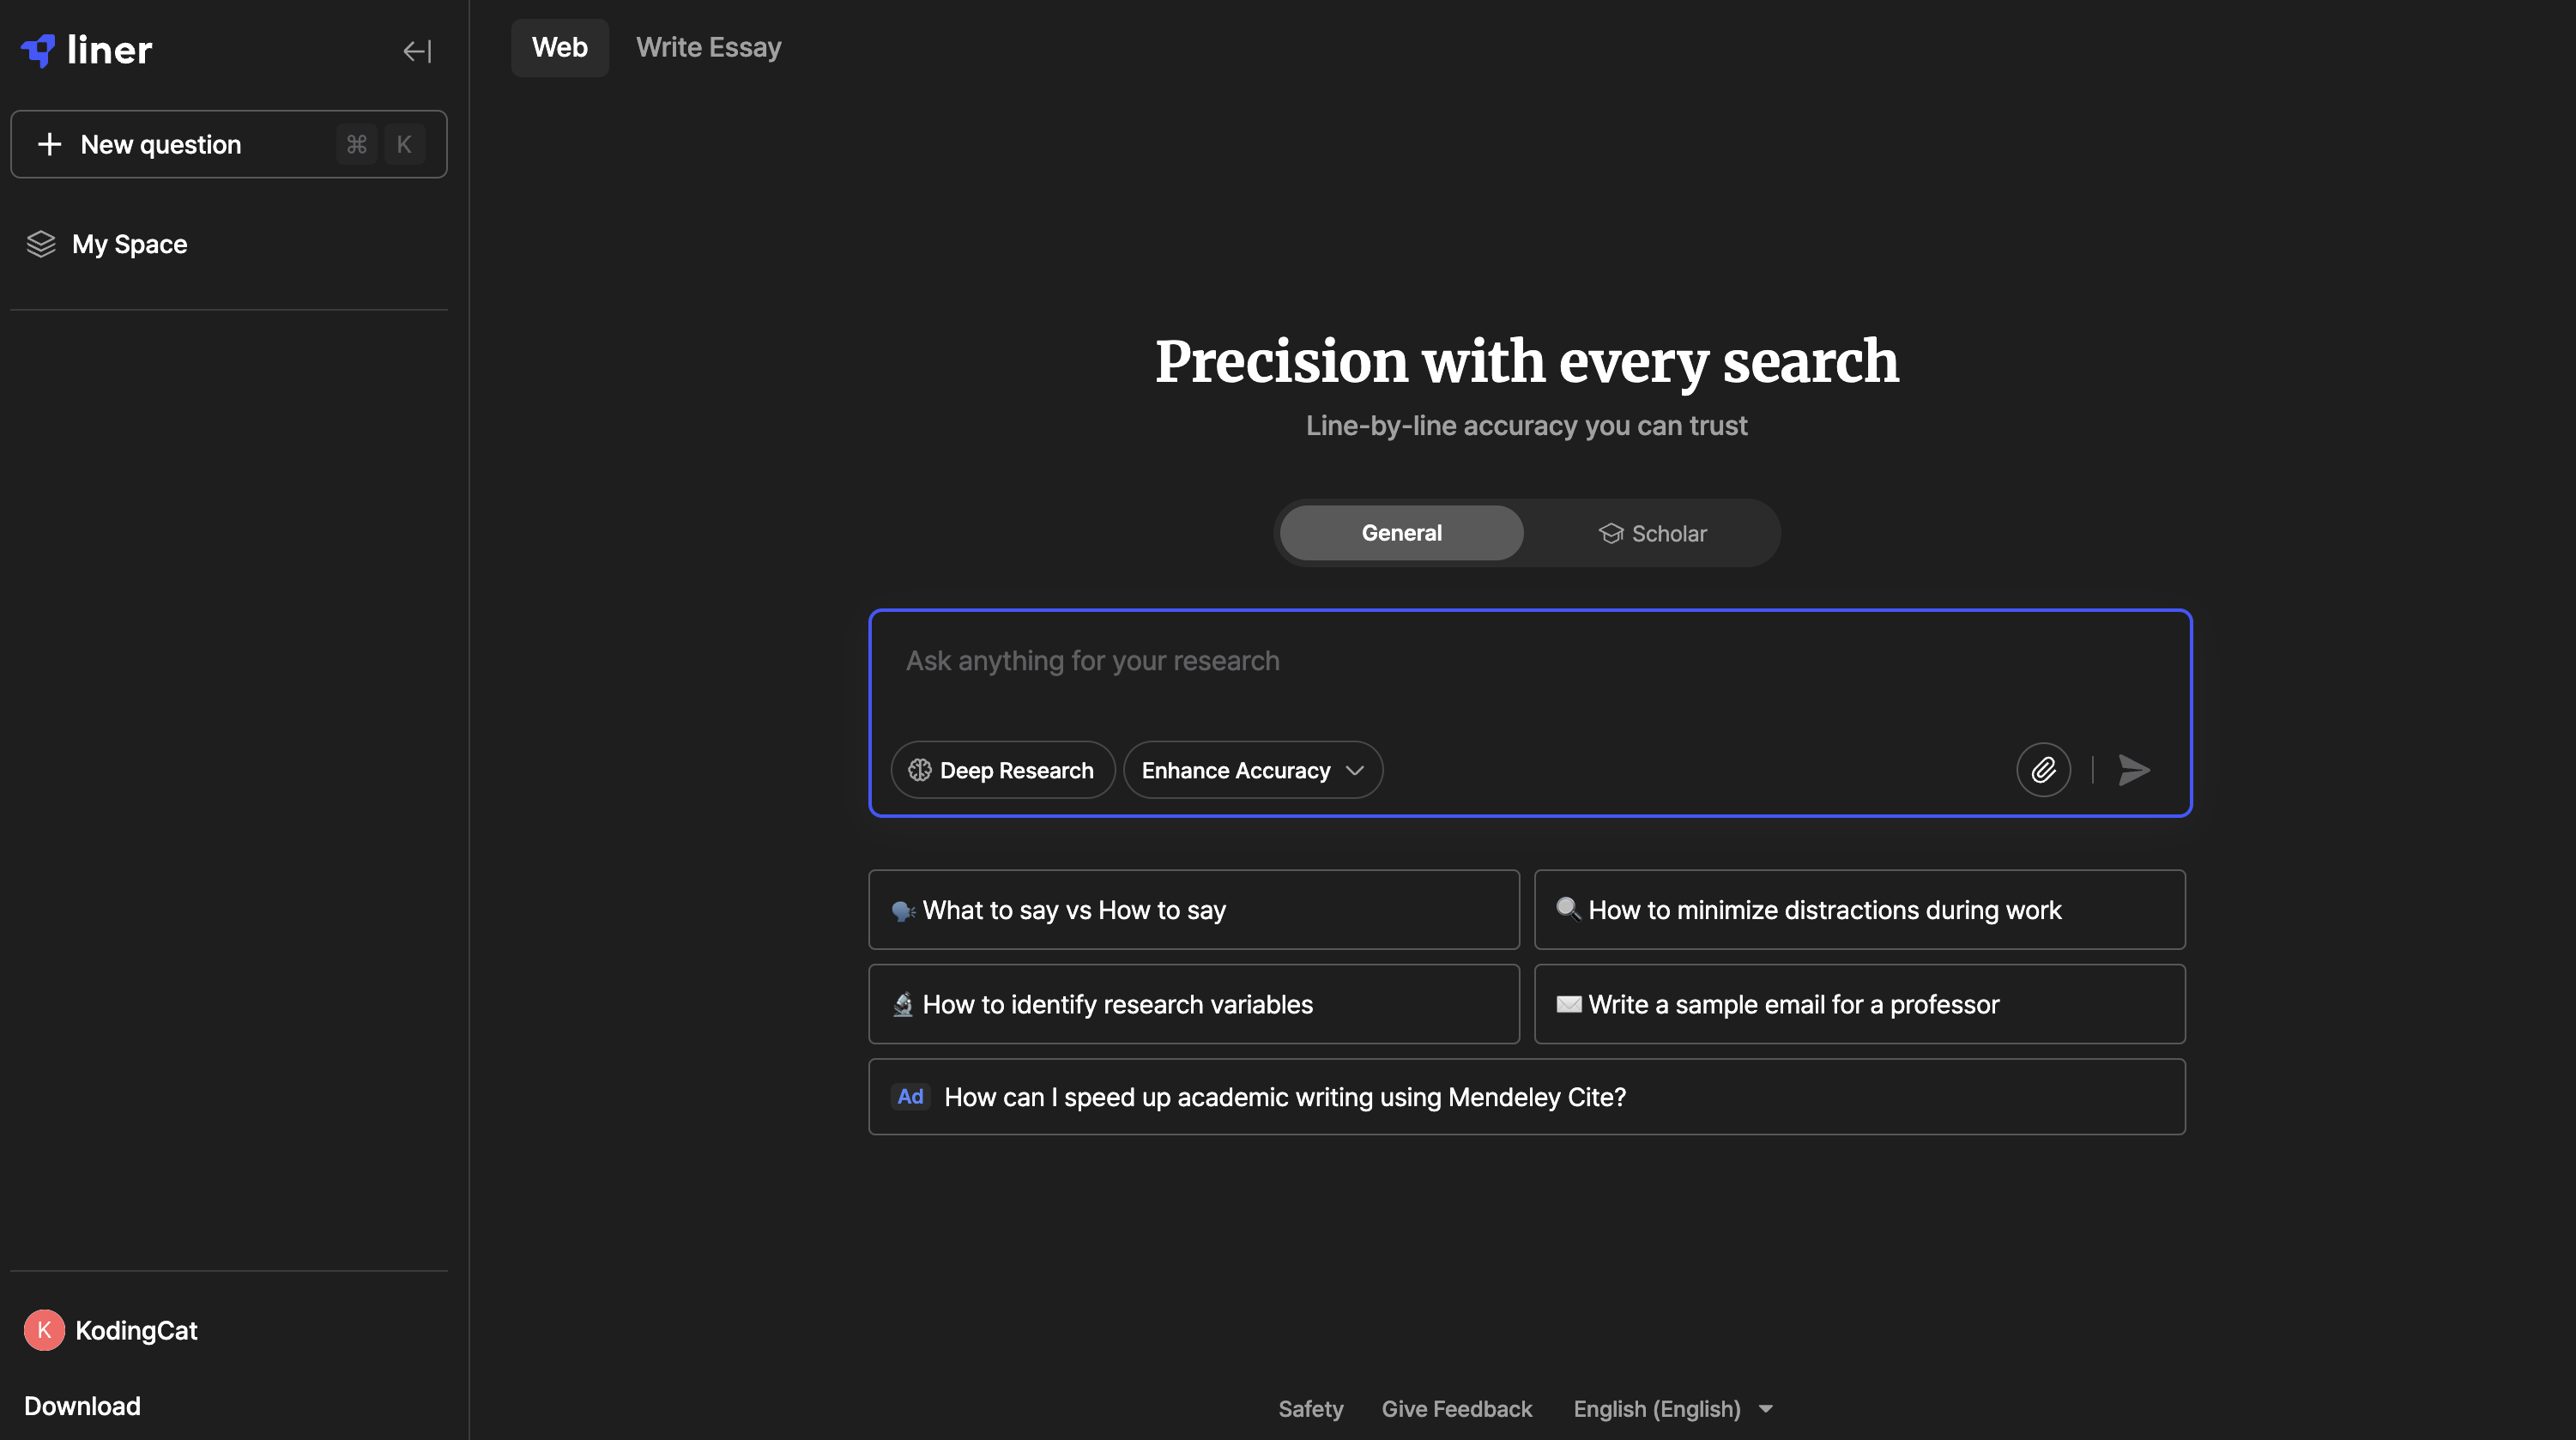Expand the Enhance Accuracy dropdown
This screenshot has width=2576, height=1440.
pos(1252,769)
